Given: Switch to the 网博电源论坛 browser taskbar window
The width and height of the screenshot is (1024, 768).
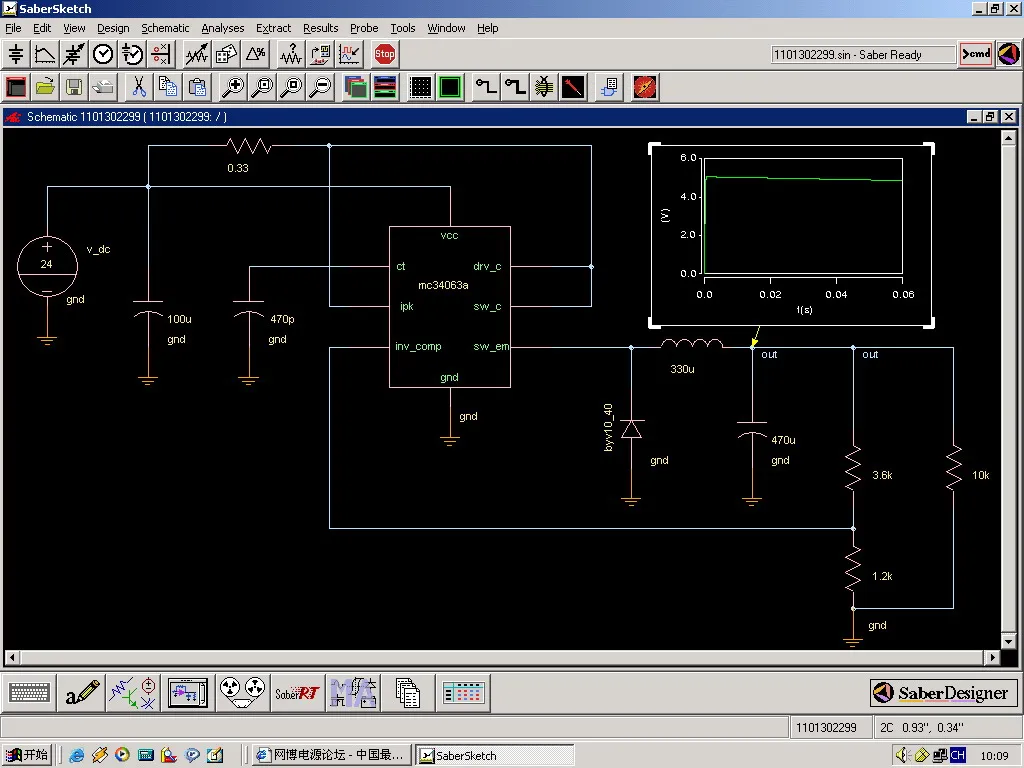Looking at the screenshot, I should [332, 755].
